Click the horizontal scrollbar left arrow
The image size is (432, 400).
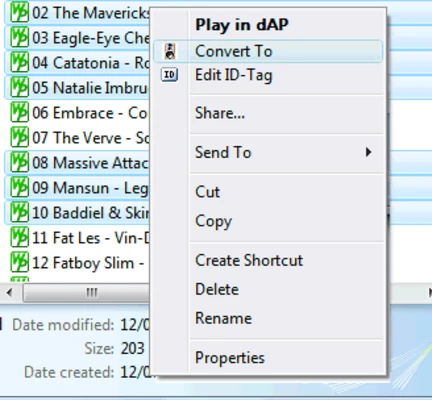click(x=9, y=293)
